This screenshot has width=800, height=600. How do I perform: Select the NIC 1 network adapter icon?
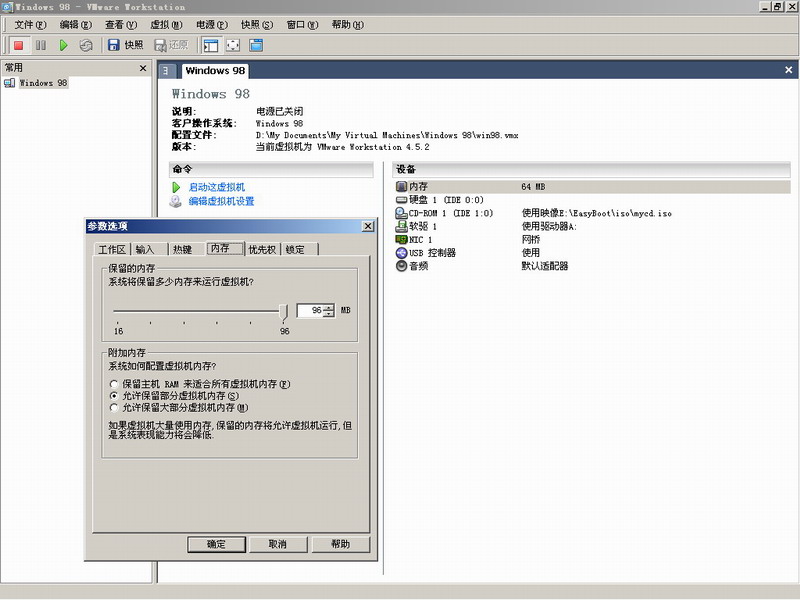pyautogui.click(x=402, y=239)
